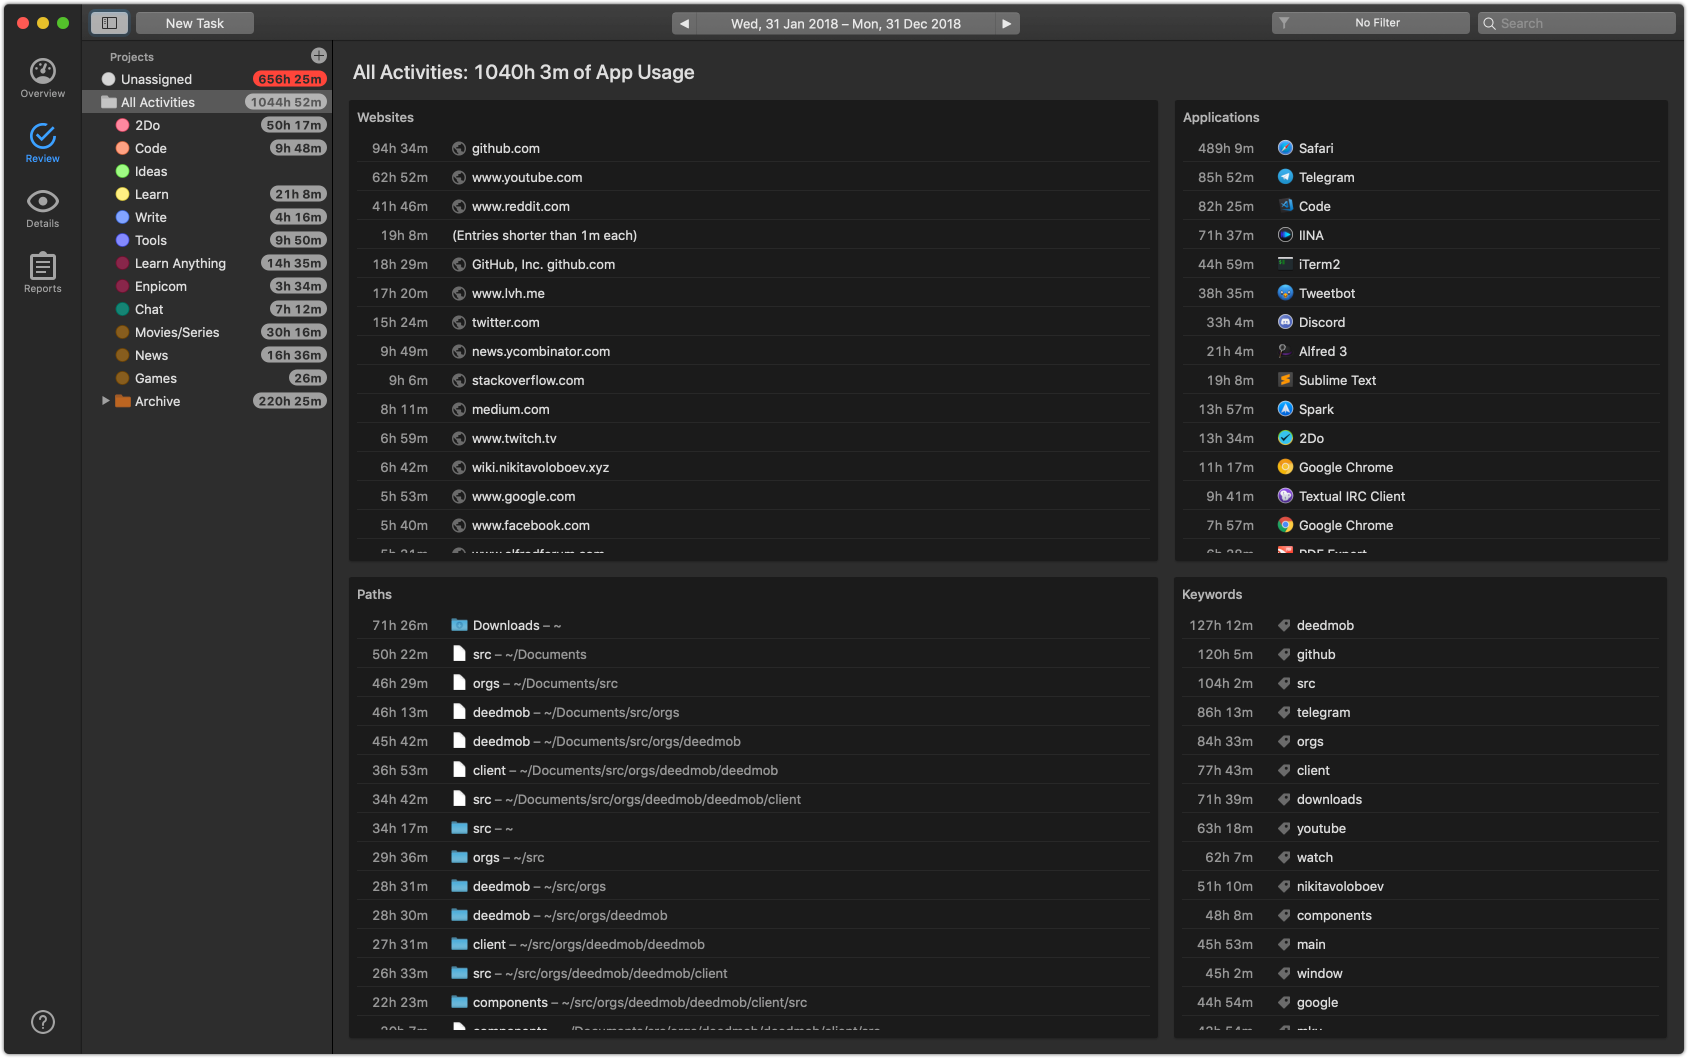The height and width of the screenshot is (1058, 1688).
Task: Expand the Archive project folder
Action: pos(106,401)
